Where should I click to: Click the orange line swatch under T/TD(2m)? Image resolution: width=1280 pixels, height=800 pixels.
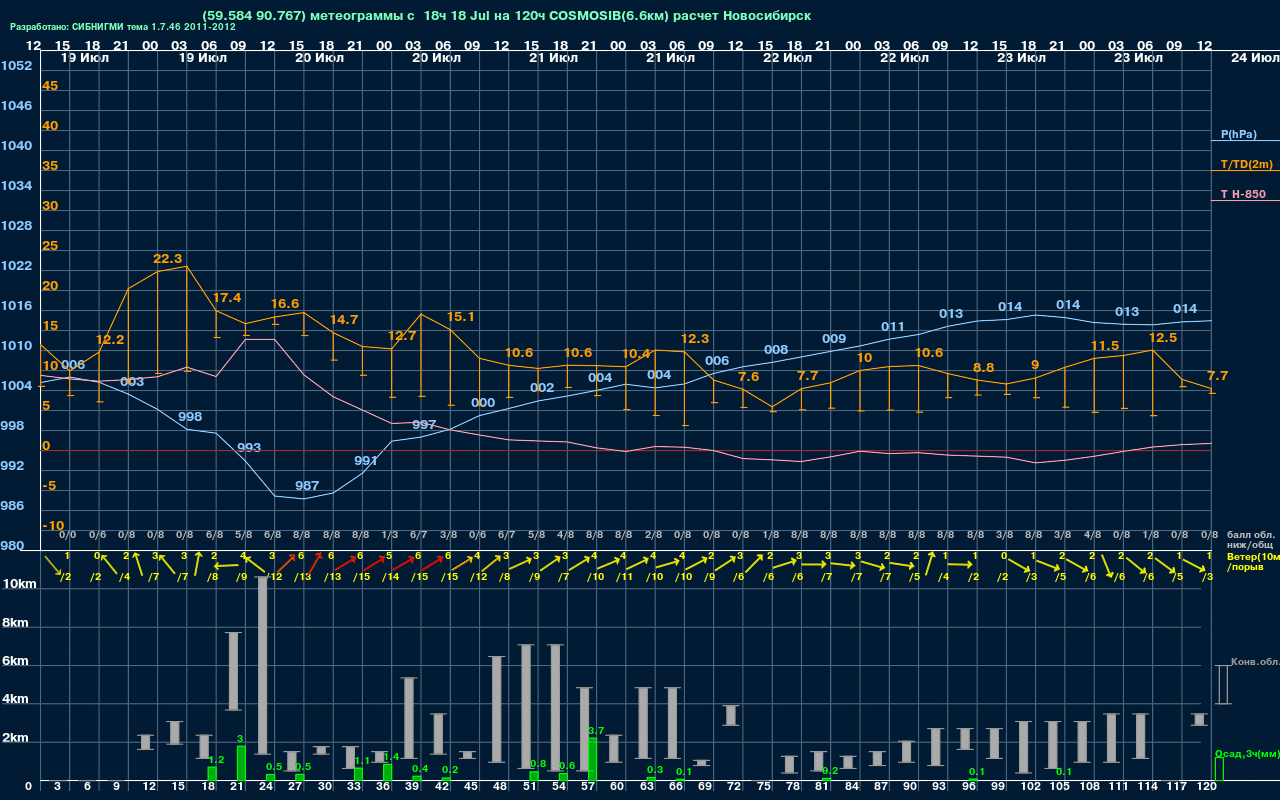[x=1245, y=171]
